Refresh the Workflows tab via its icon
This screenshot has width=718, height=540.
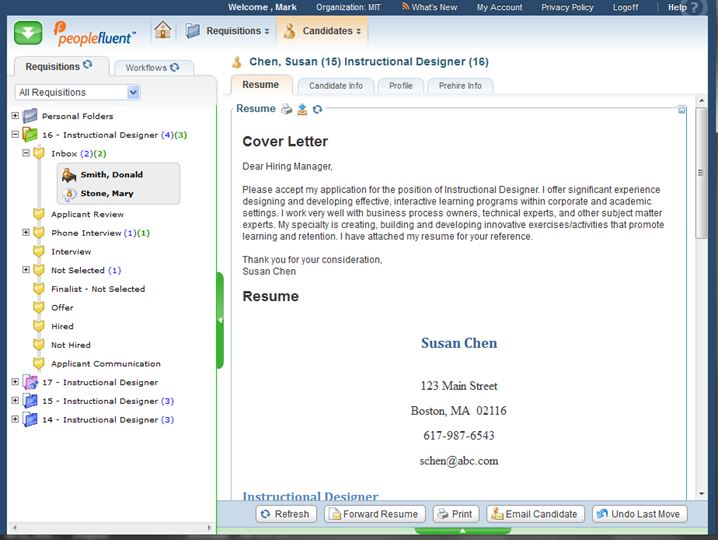175,68
